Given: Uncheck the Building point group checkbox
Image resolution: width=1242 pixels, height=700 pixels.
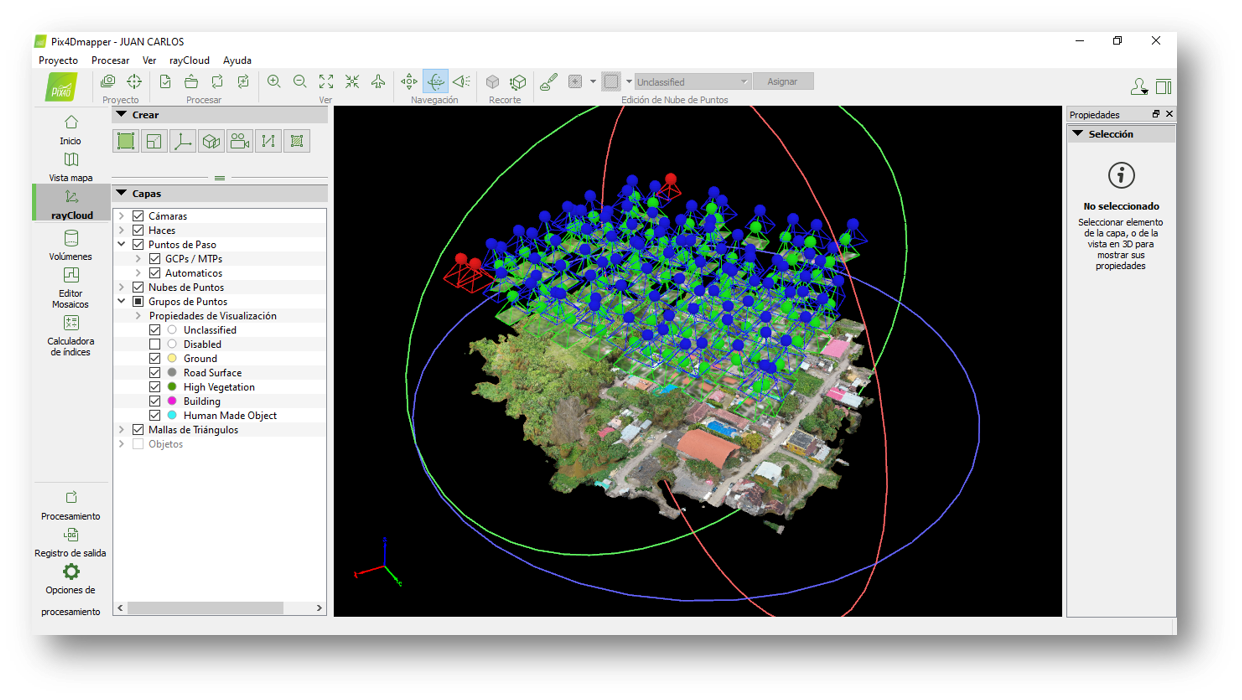Looking at the screenshot, I should tap(155, 401).
